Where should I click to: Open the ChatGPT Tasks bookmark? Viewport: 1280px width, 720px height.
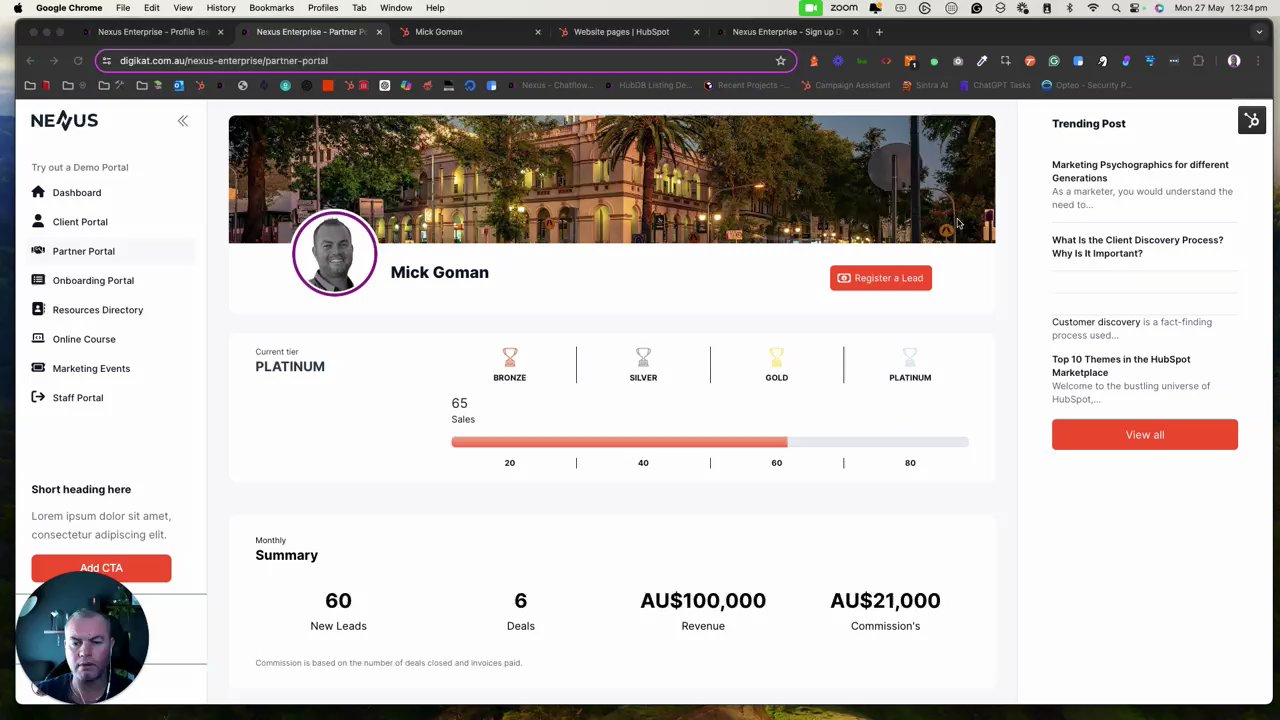(x=995, y=86)
